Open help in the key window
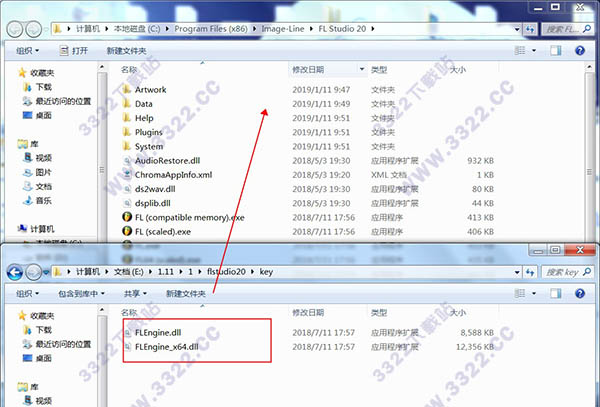600x407 pixels. point(580,293)
